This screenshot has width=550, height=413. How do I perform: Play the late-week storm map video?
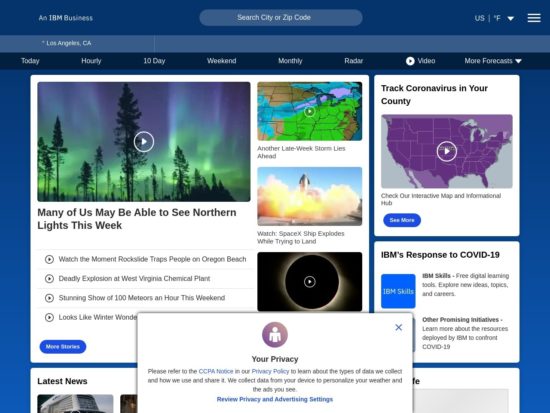309,112
